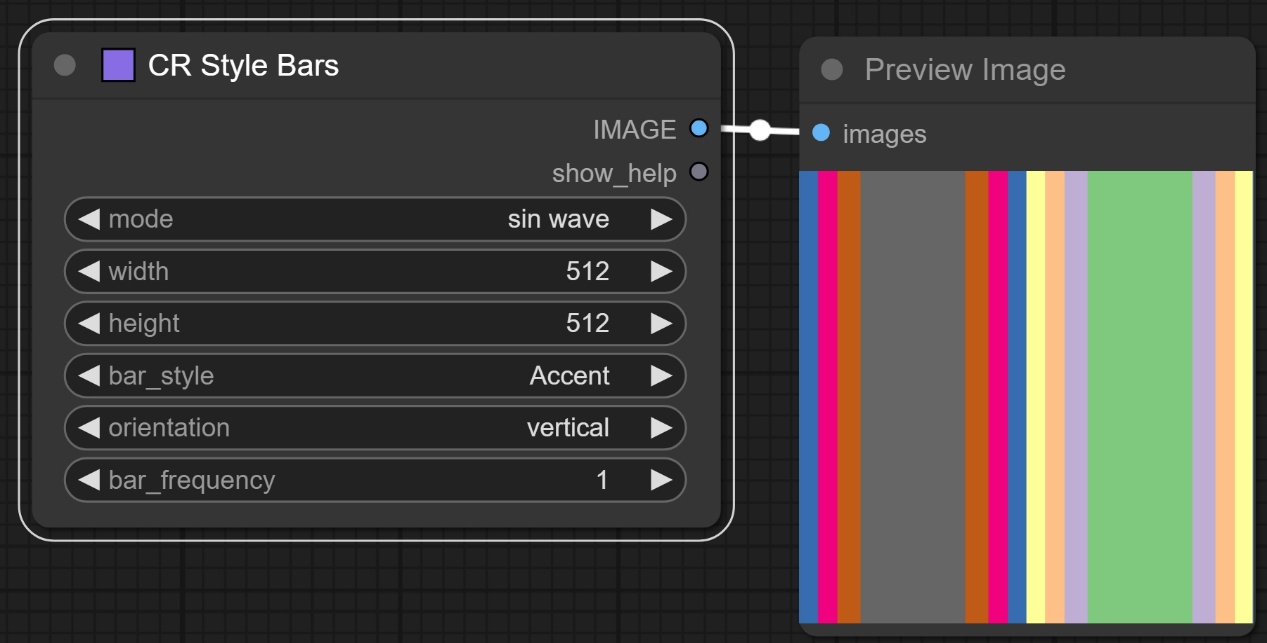Screen dimensions: 1267x643
Task: Click the link midpoint between IMAGE and images
Action: click(760, 130)
